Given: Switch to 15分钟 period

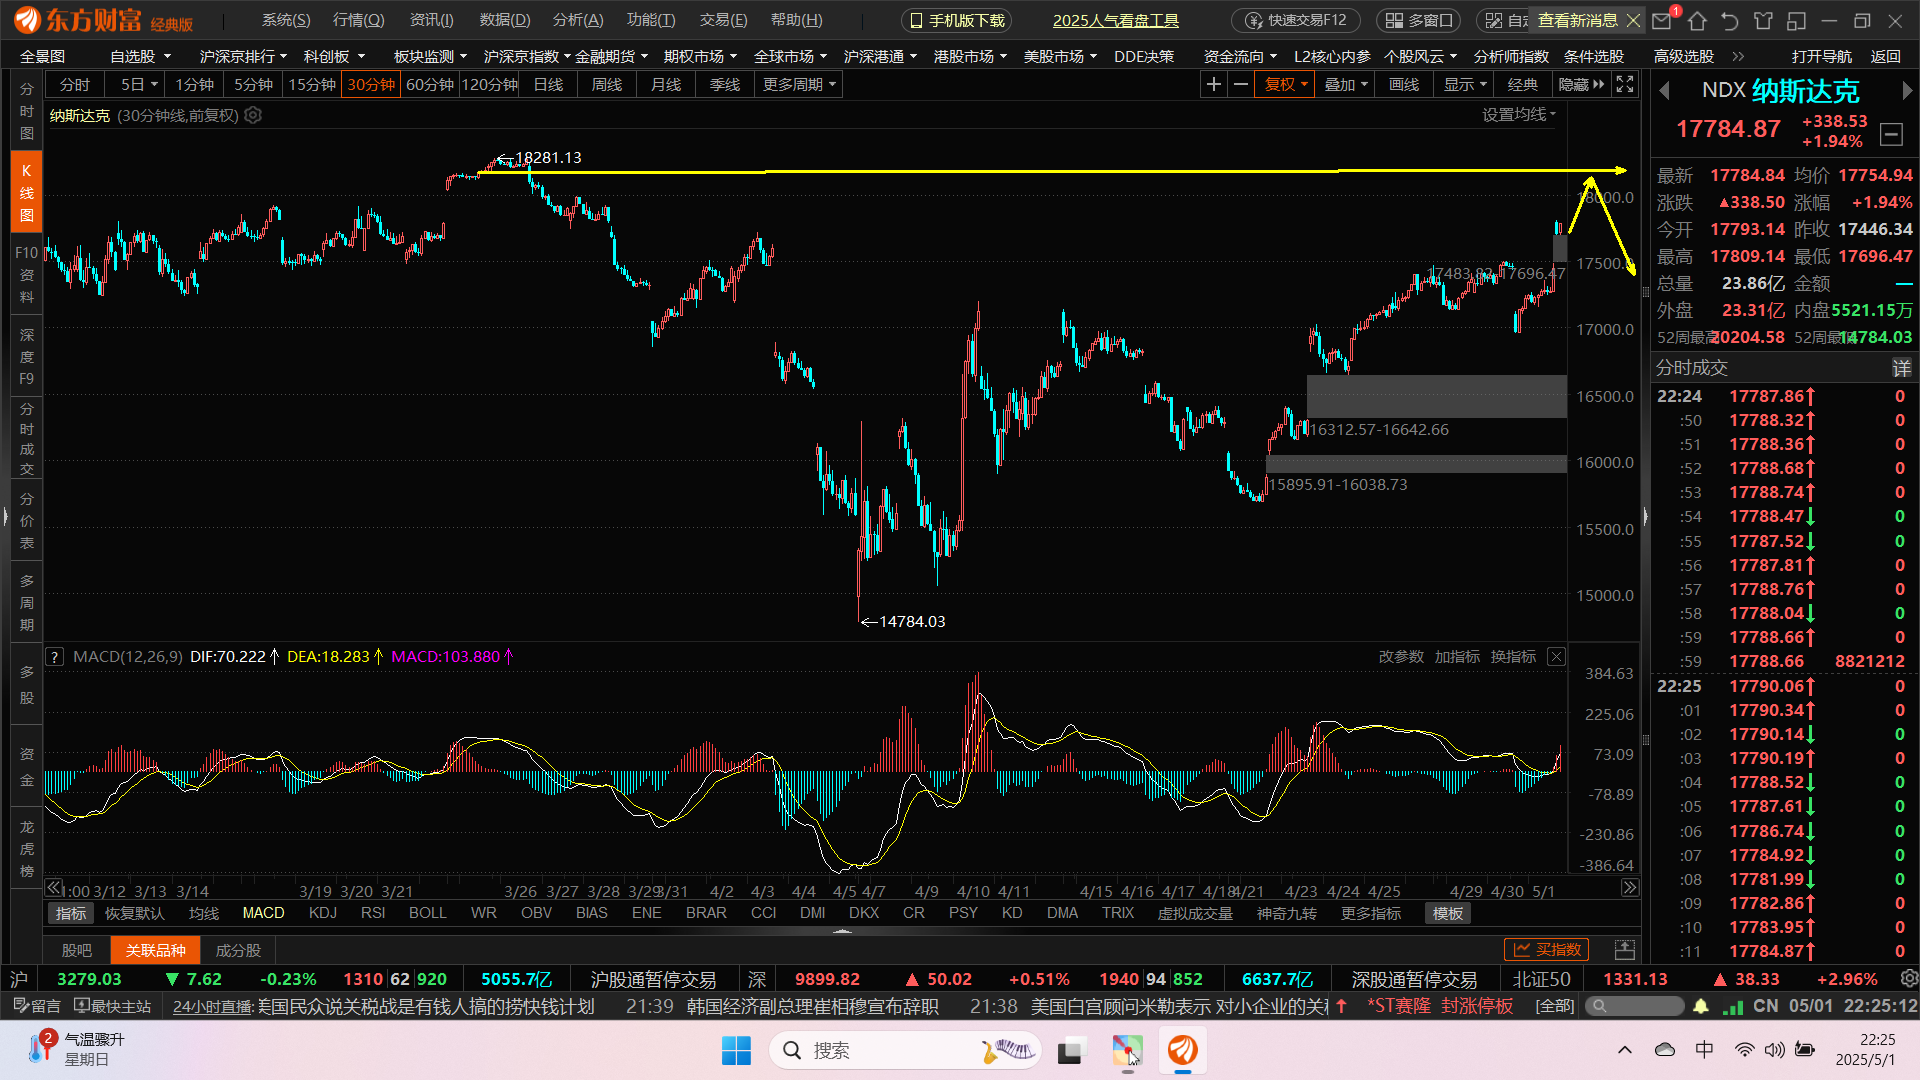Looking at the screenshot, I should [x=312, y=84].
